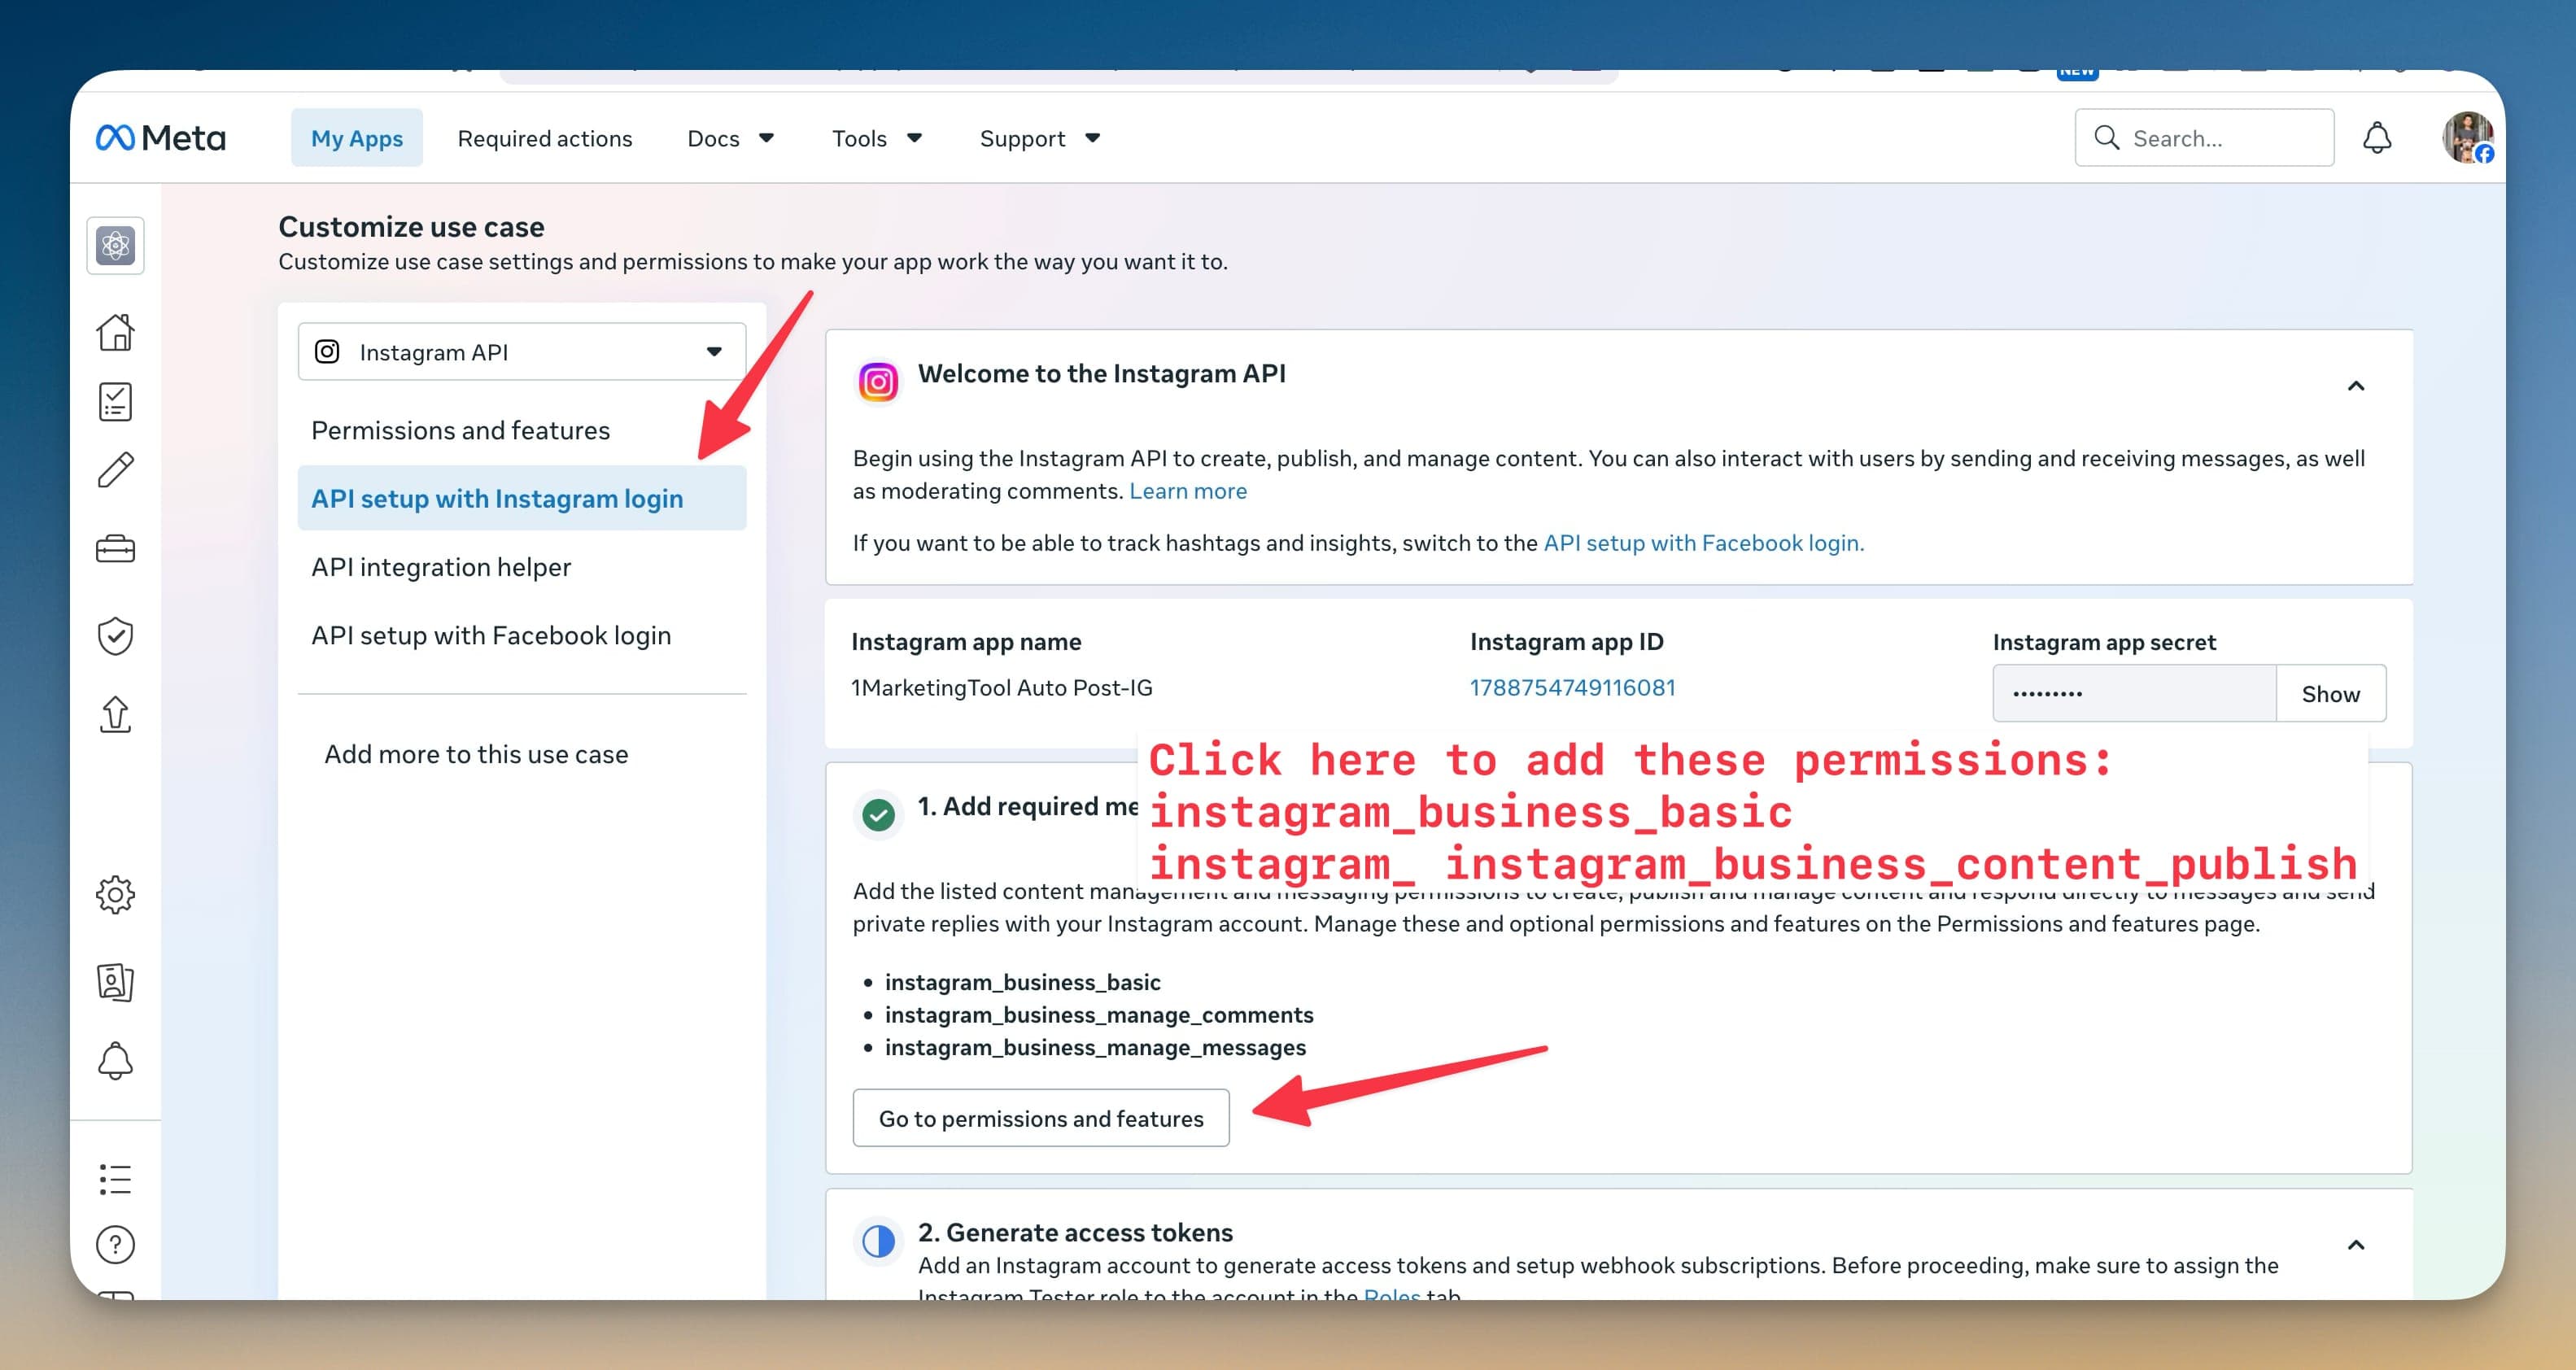Click the green check step 1 icon
The width and height of the screenshot is (2576, 1370).
(x=878, y=815)
